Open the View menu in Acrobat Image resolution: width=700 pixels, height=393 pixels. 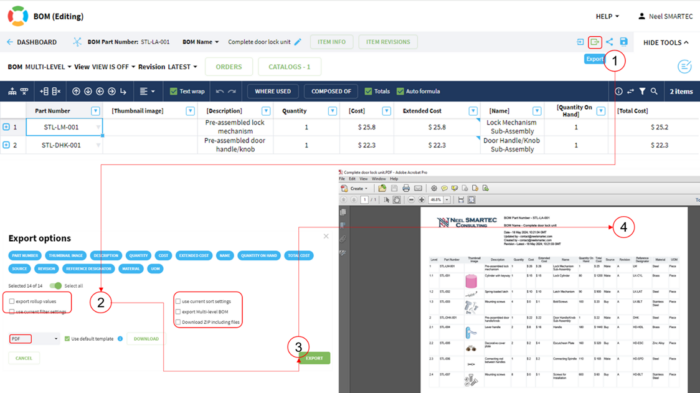(x=364, y=179)
